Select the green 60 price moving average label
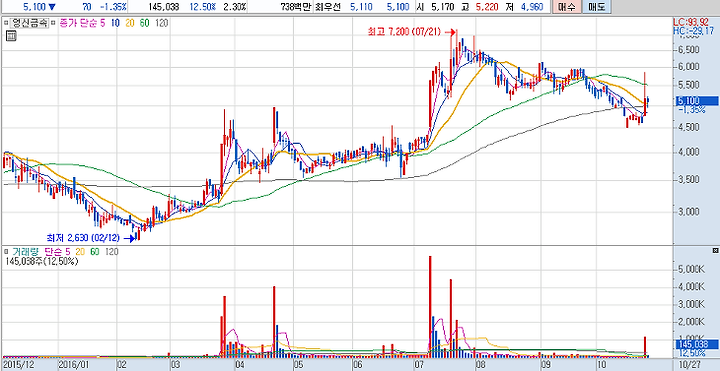This screenshot has height=371, width=720. [145, 23]
